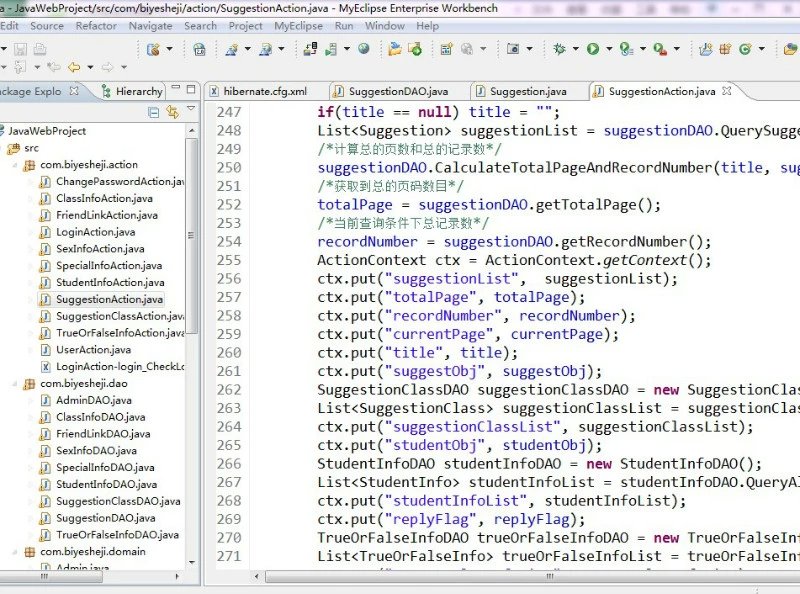The height and width of the screenshot is (594, 800).
Task: Open the Refactor menu
Action: (96, 26)
